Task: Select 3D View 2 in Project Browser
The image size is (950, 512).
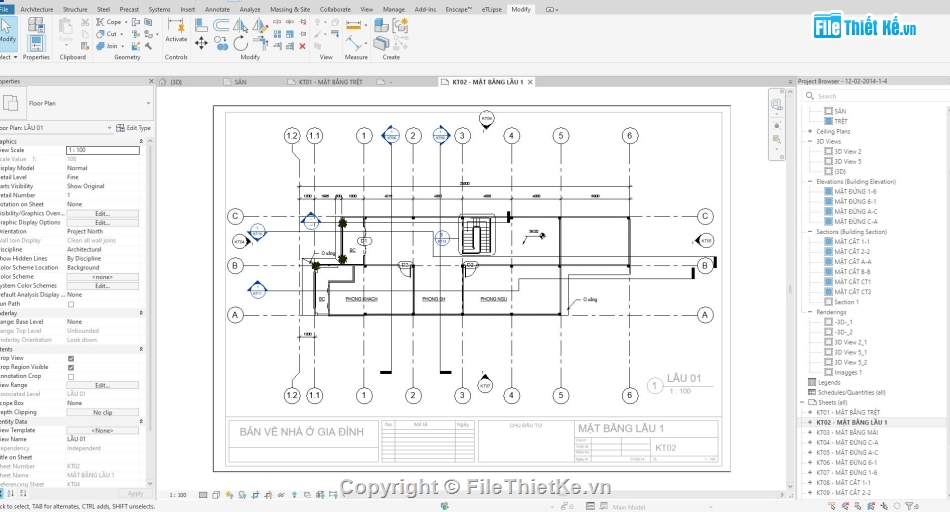Action: [x=848, y=151]
